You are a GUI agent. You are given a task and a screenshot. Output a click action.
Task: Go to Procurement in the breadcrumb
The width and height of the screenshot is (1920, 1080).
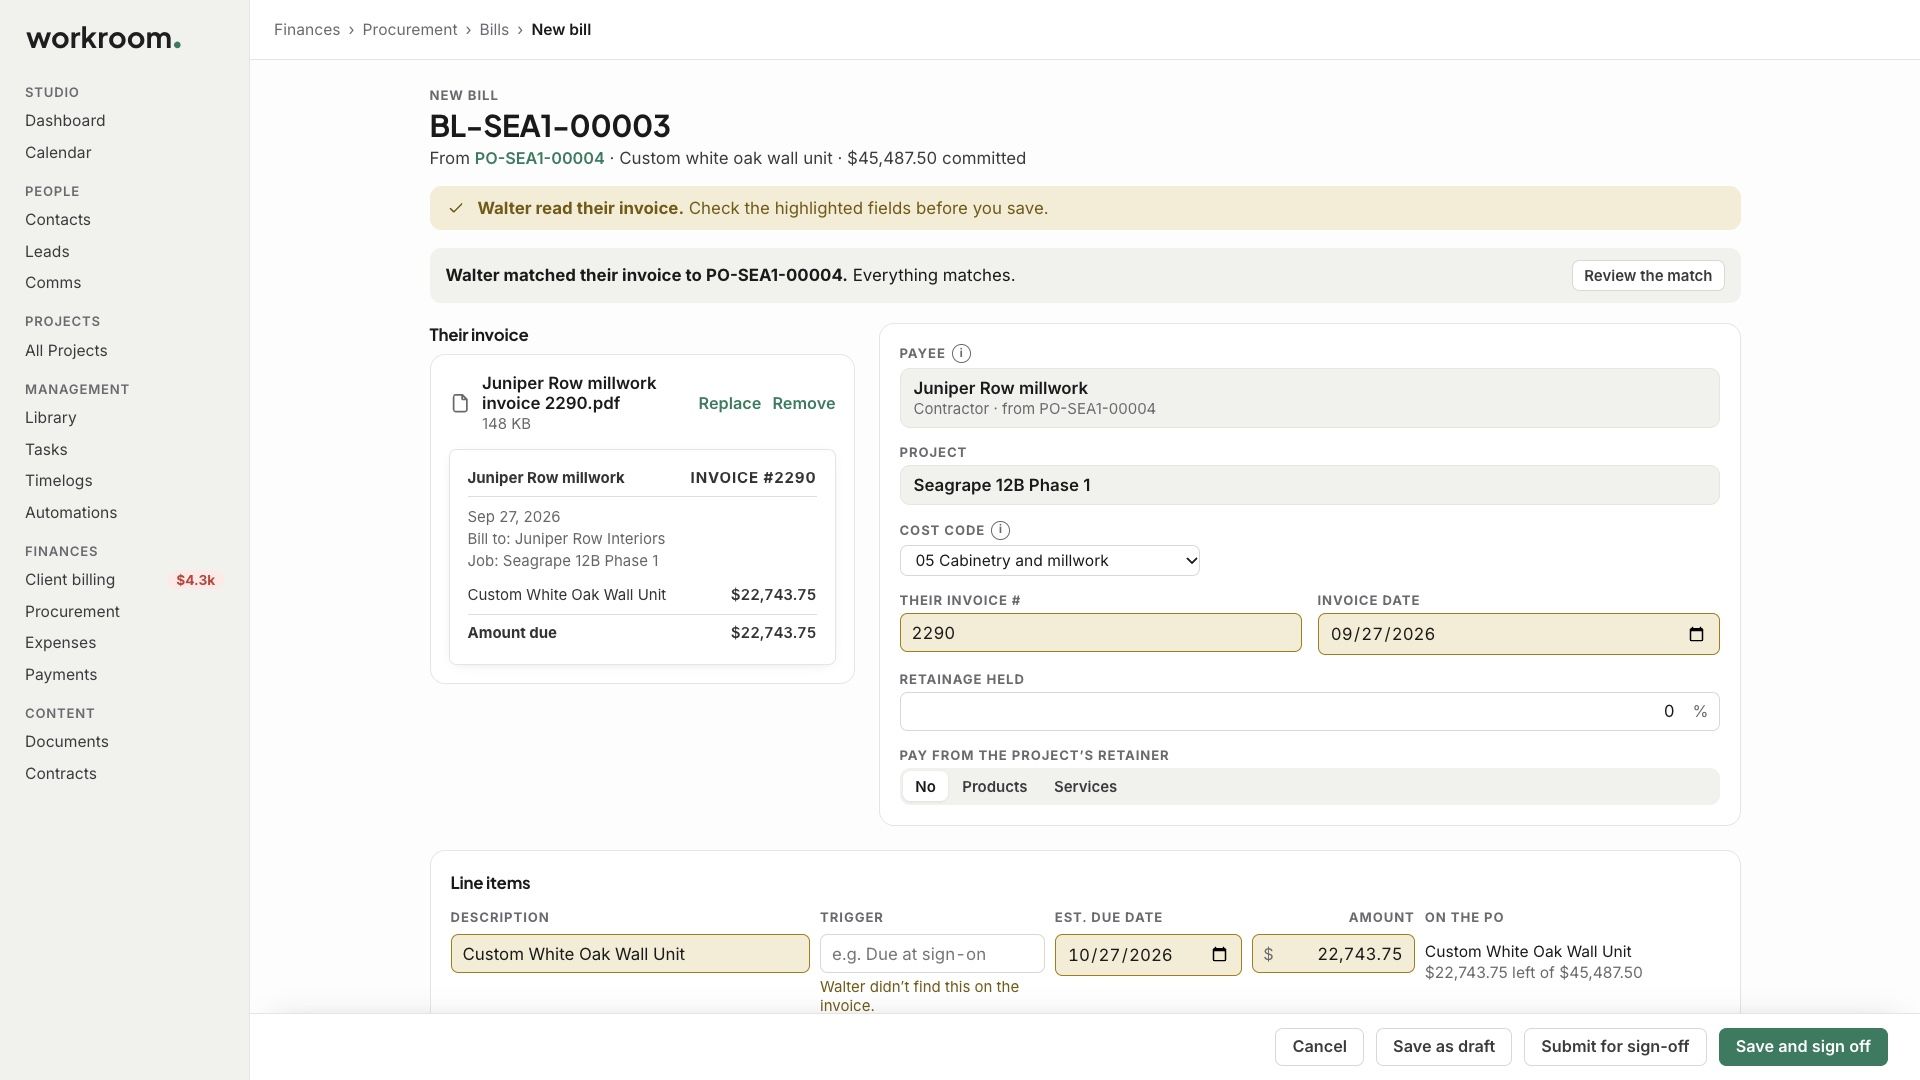point(410,29)
